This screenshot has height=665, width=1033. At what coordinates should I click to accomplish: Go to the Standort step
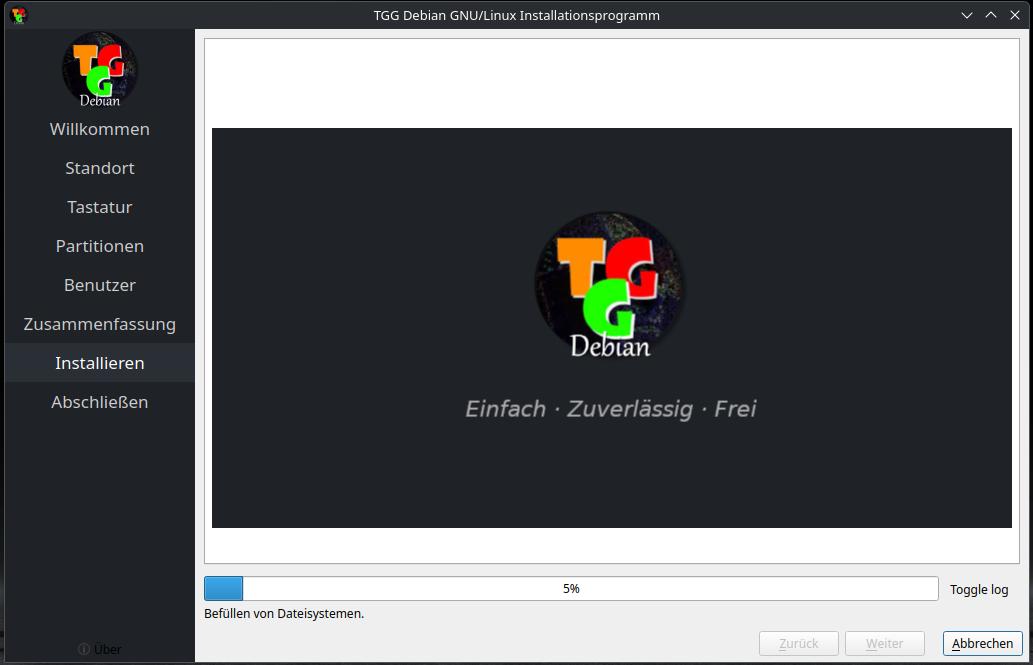(100, 168)
